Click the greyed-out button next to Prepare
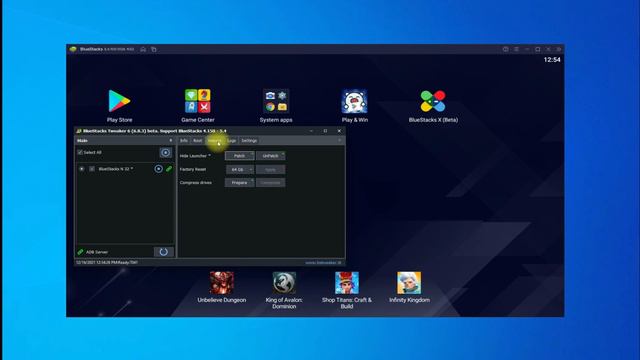Image resolution: width=640 pixels, height=360 pixels. [x=271, y=183]
